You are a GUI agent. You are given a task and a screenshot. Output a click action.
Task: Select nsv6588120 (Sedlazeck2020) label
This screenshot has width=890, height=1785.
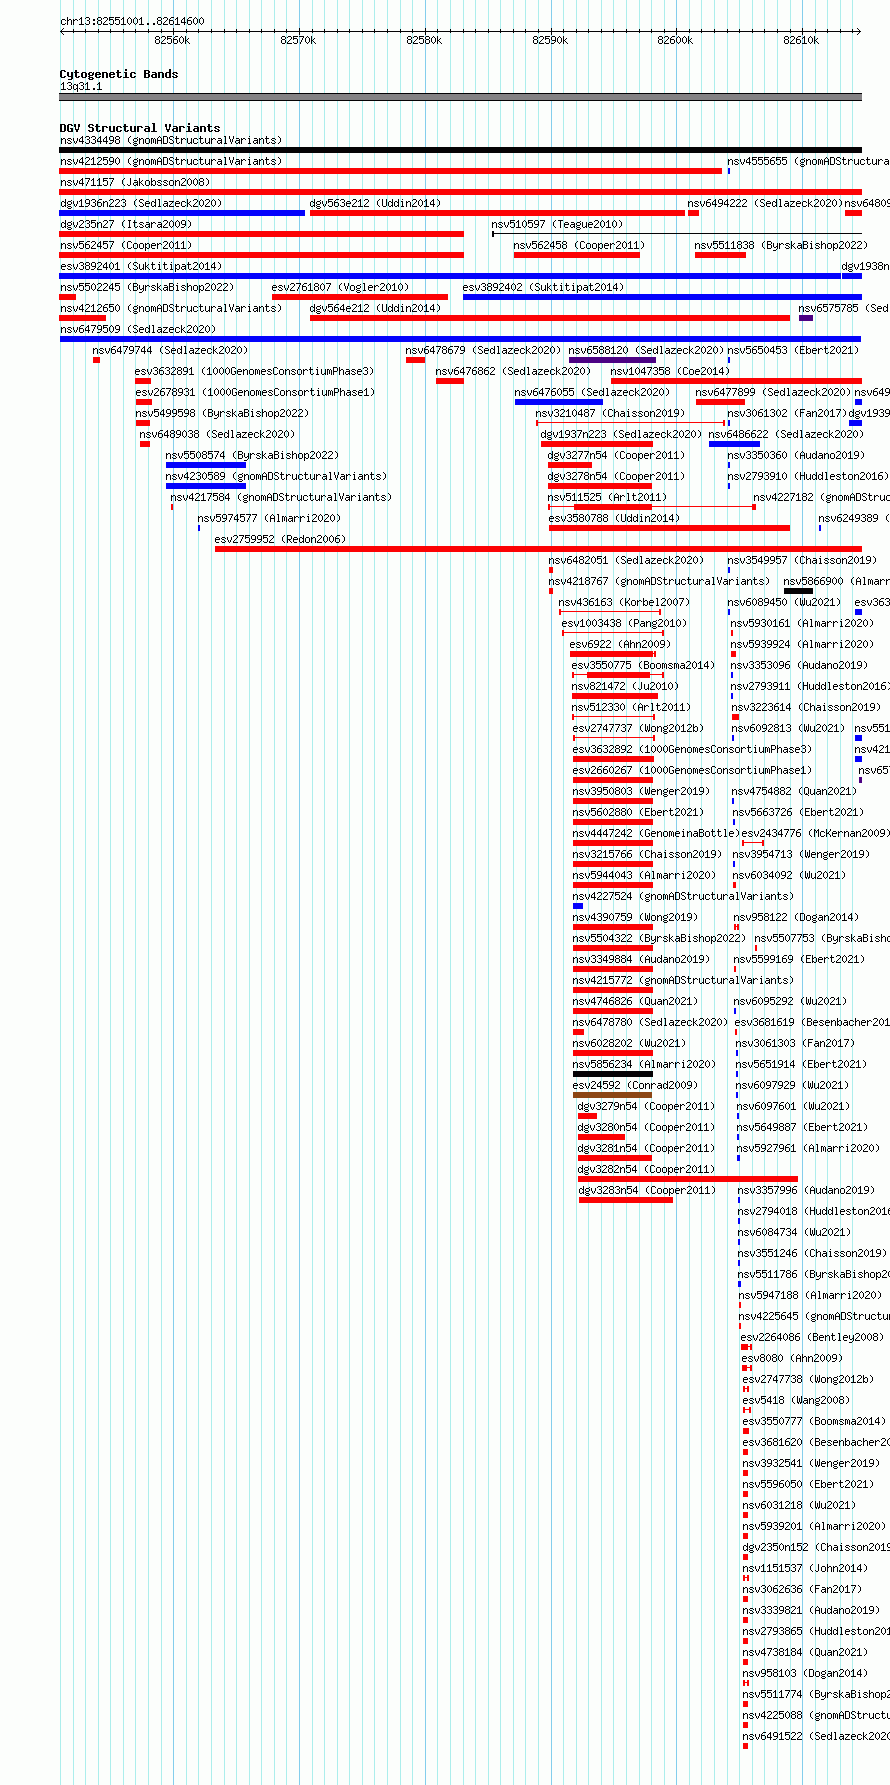click(647, 350)
